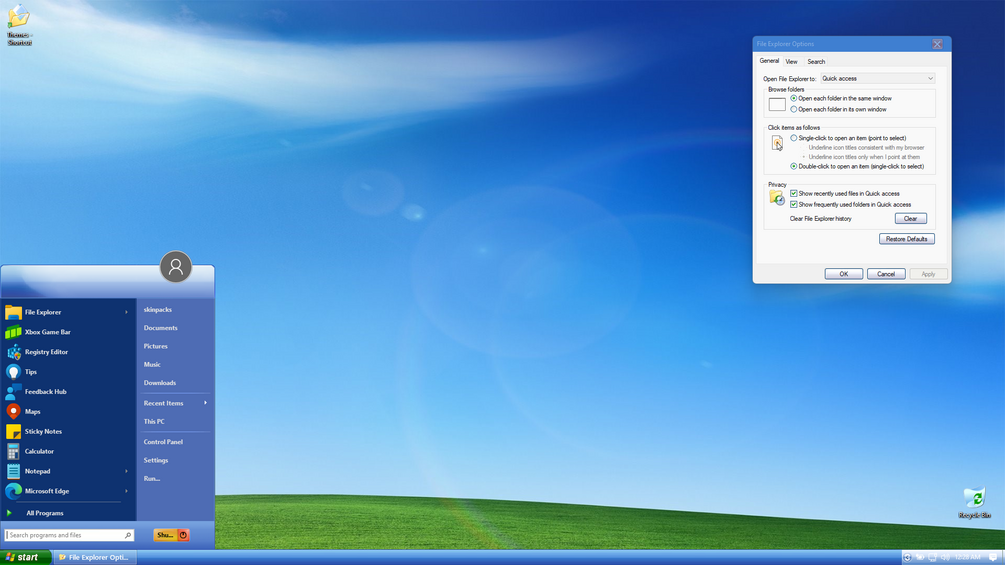1005x565 pixels.
Task: Click Restore Defaults button
Action: (906, 239)
